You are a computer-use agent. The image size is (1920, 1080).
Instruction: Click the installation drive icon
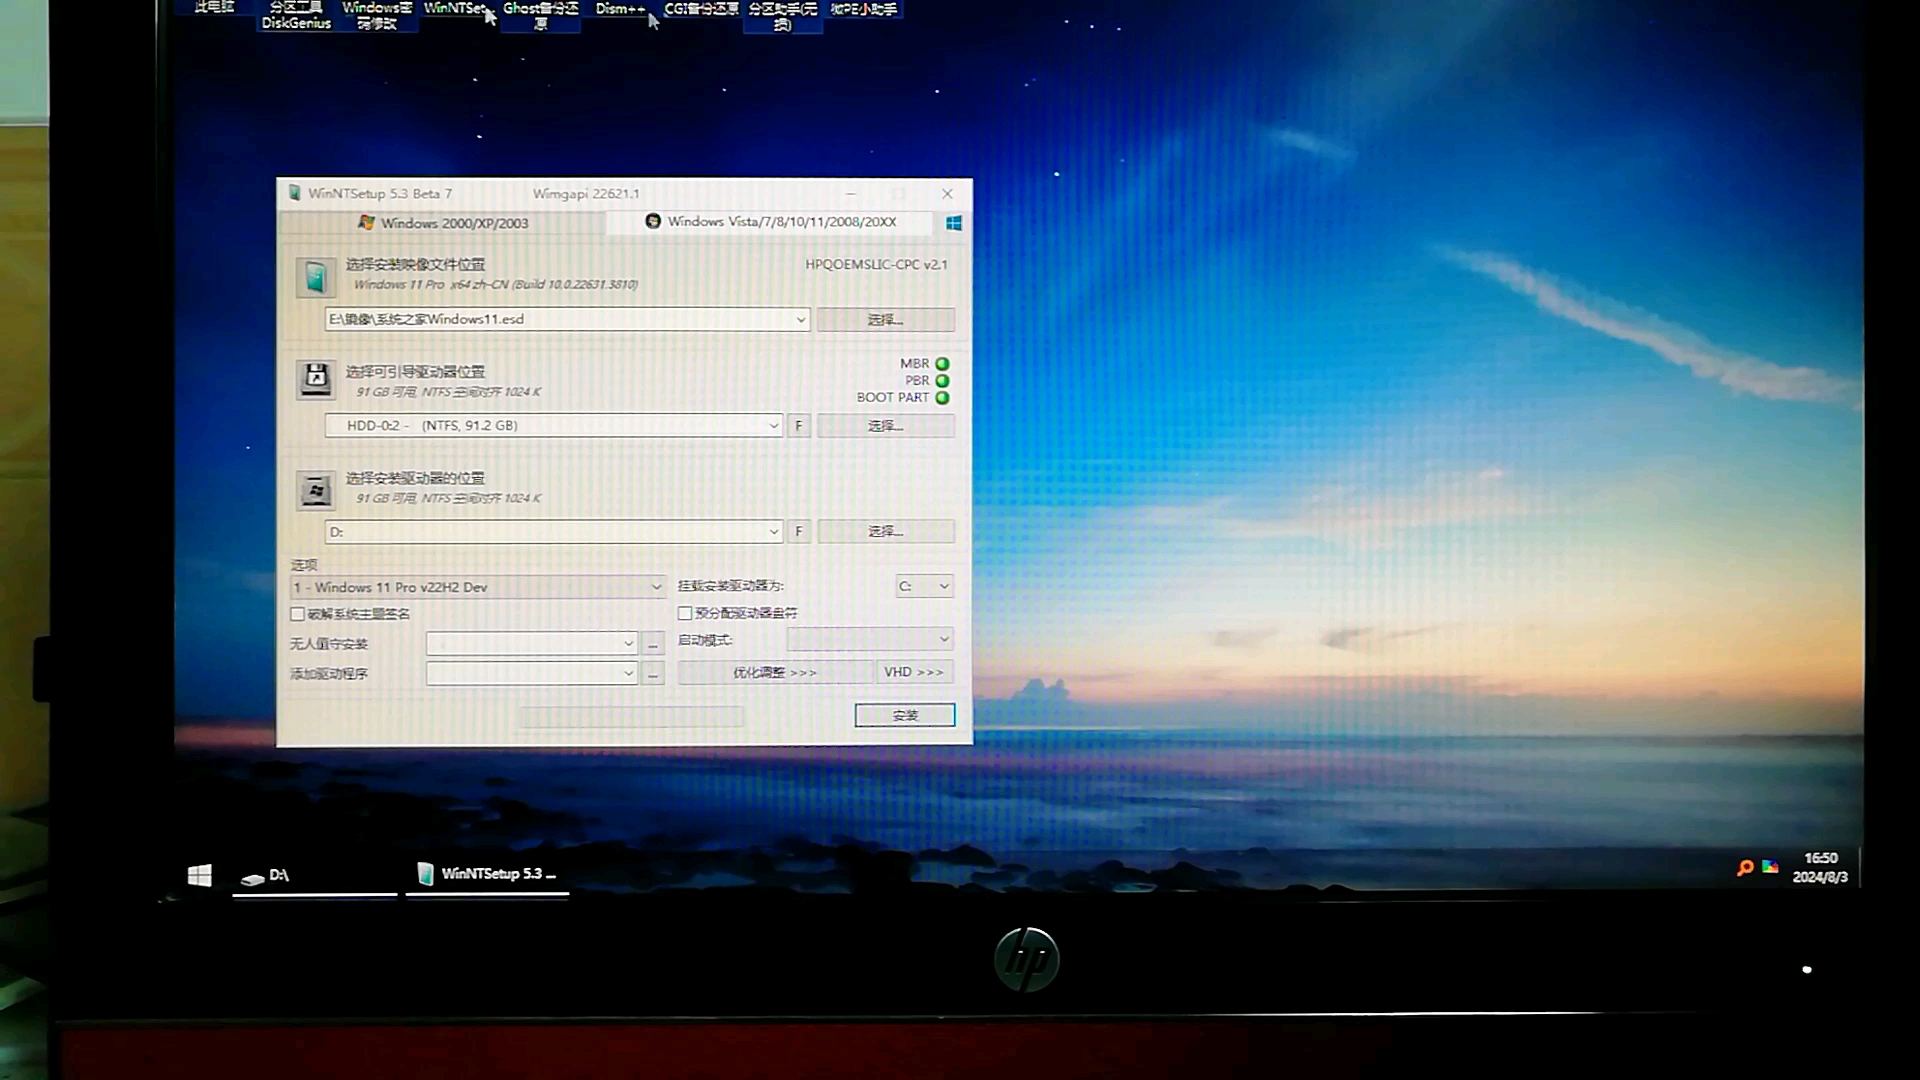pyautogui.click(x=316, y=490)
